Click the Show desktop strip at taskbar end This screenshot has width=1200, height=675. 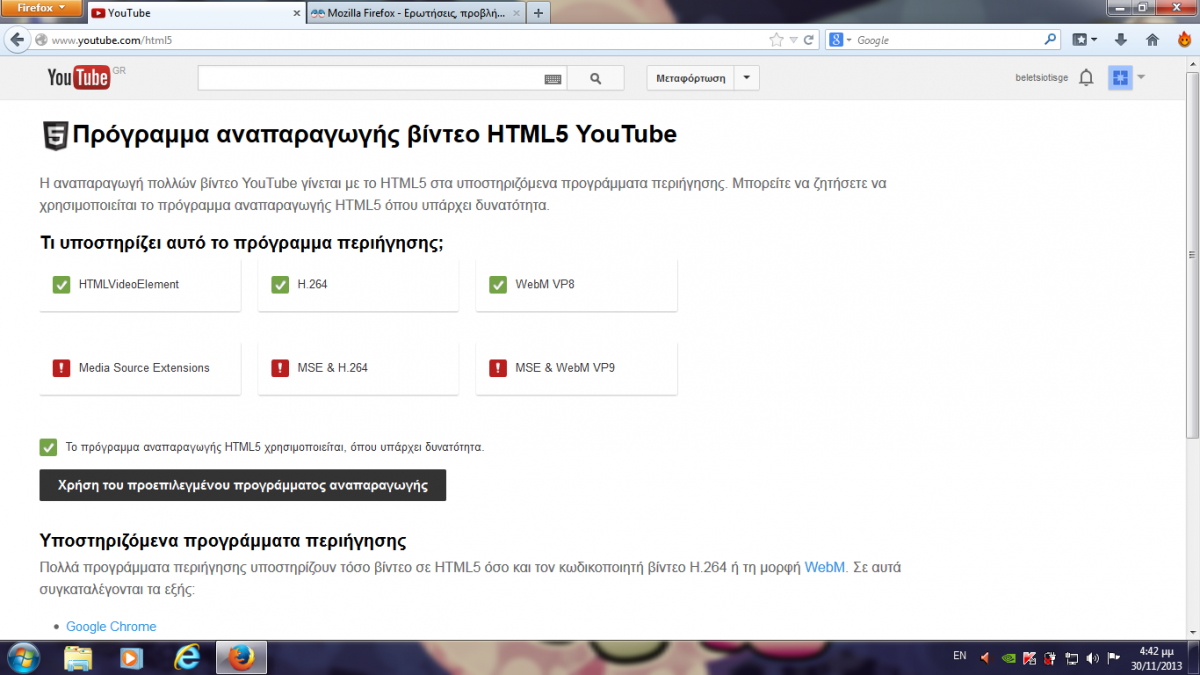tap(1193, 657)
